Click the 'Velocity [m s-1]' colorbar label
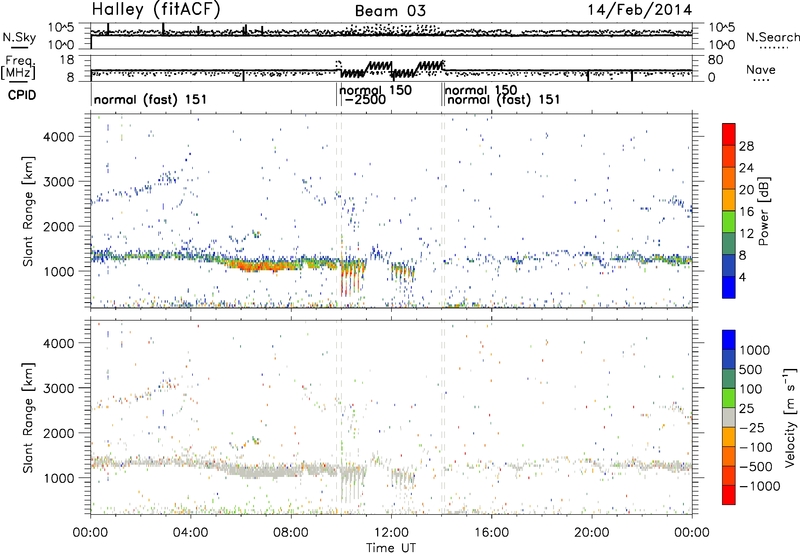 790,417
